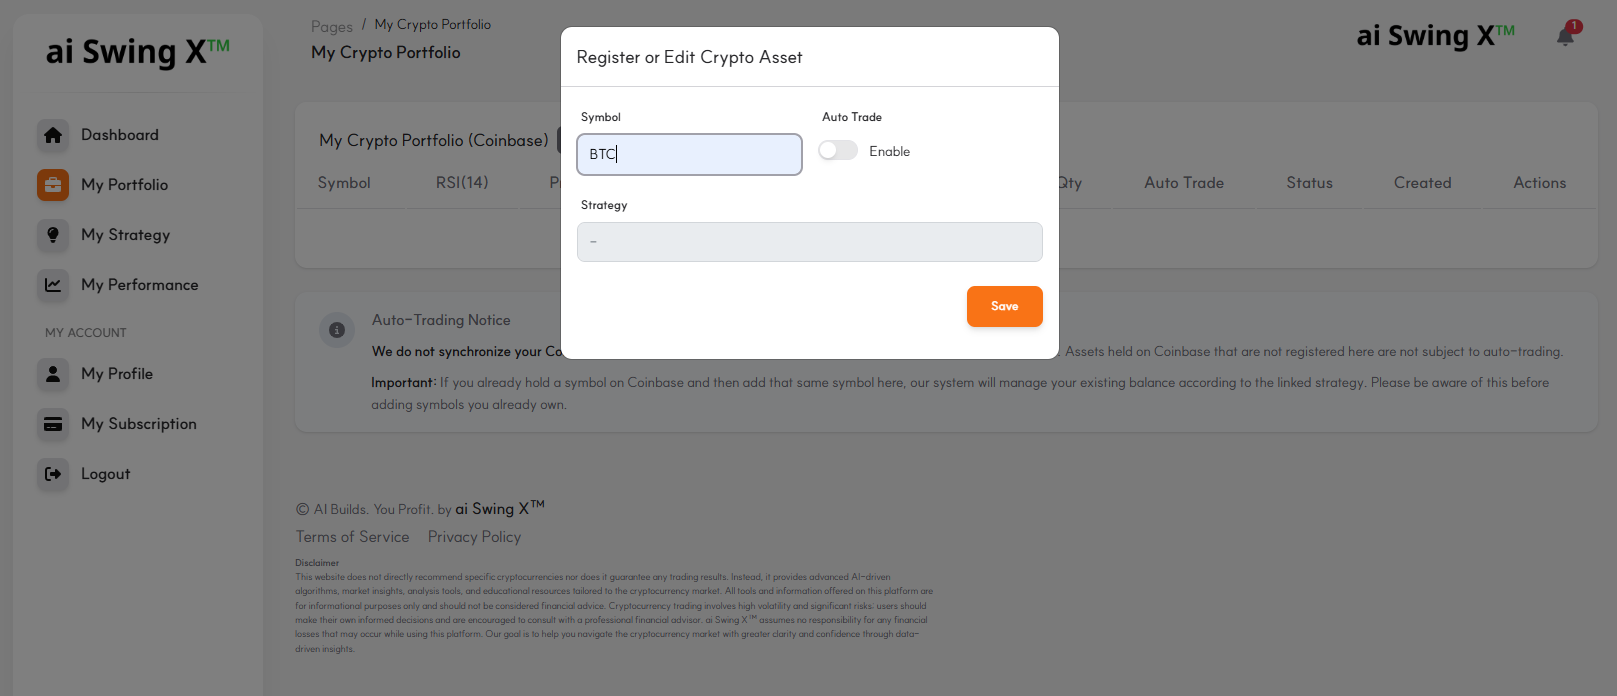Open the notifications bell
1617x696 pixels.
coord(1565,37)
